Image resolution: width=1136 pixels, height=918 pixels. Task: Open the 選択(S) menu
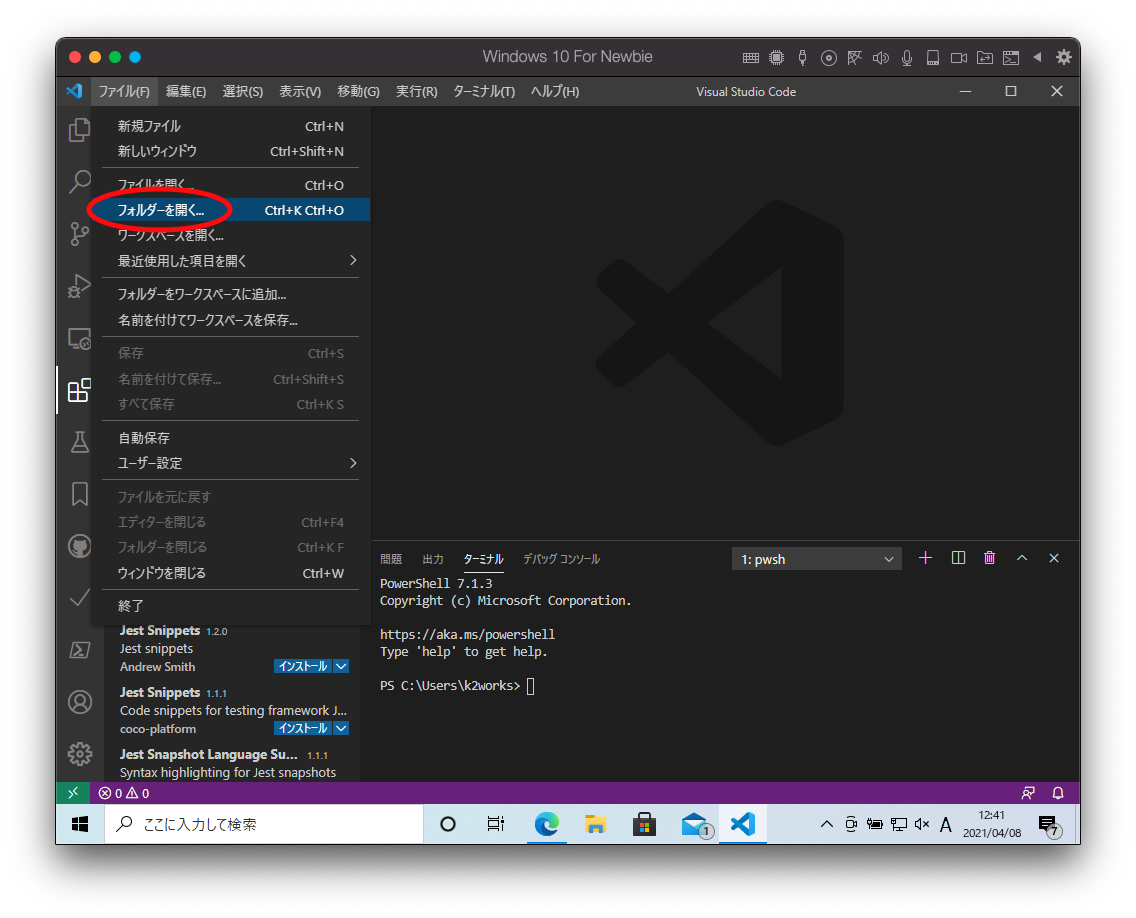(243, 91)
